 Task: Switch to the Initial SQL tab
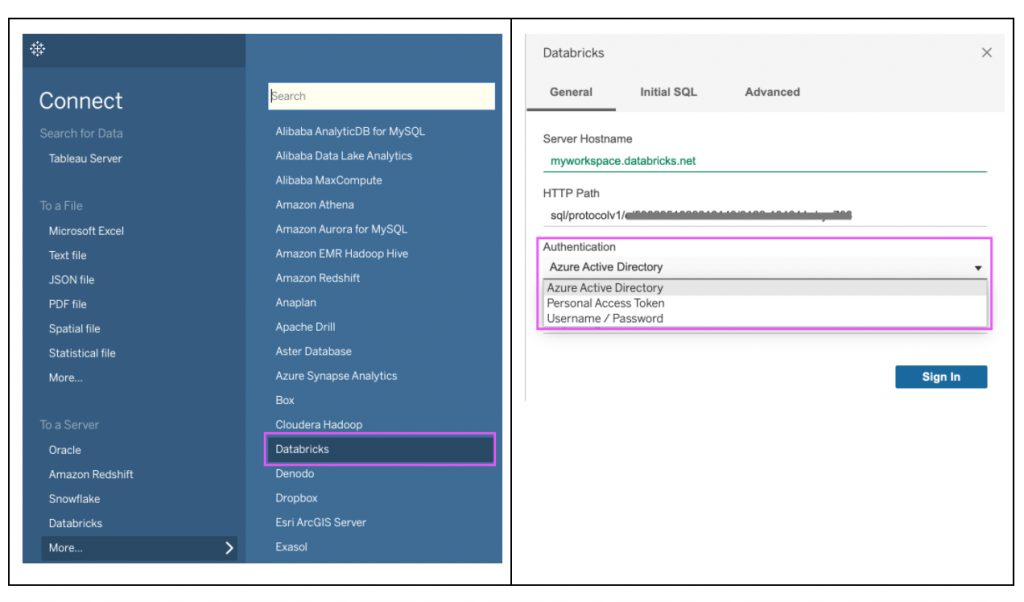[668, 92]
